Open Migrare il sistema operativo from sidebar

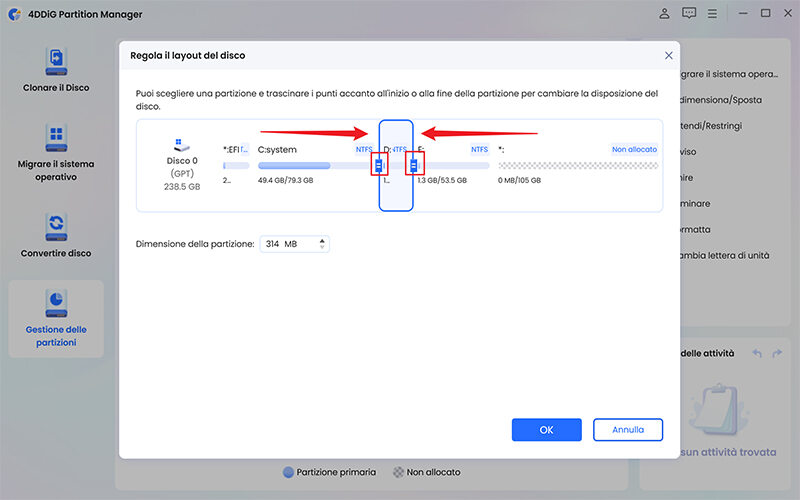(56, 138)
